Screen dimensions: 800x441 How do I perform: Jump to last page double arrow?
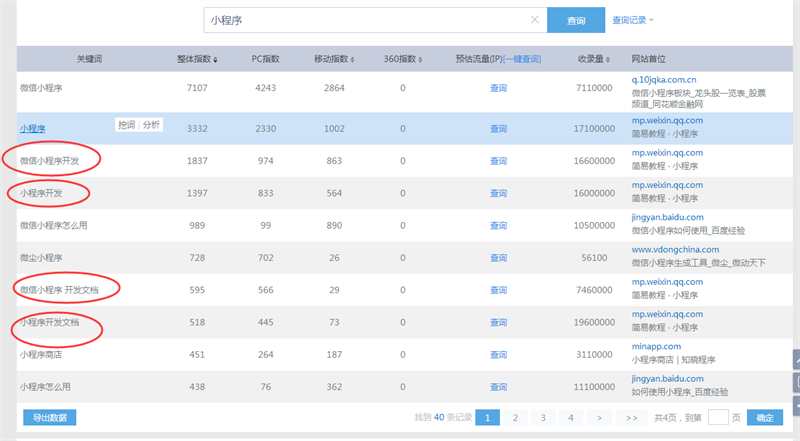(631, 417)
